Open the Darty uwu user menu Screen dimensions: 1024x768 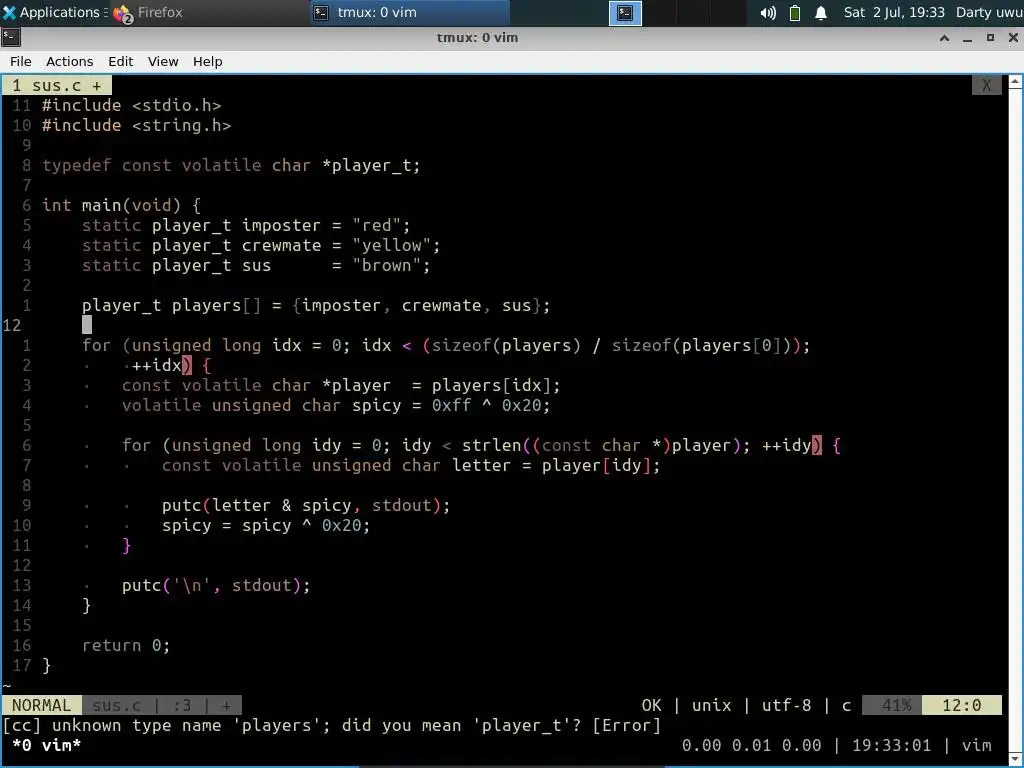pyautogui.click(x=989, y=12)
